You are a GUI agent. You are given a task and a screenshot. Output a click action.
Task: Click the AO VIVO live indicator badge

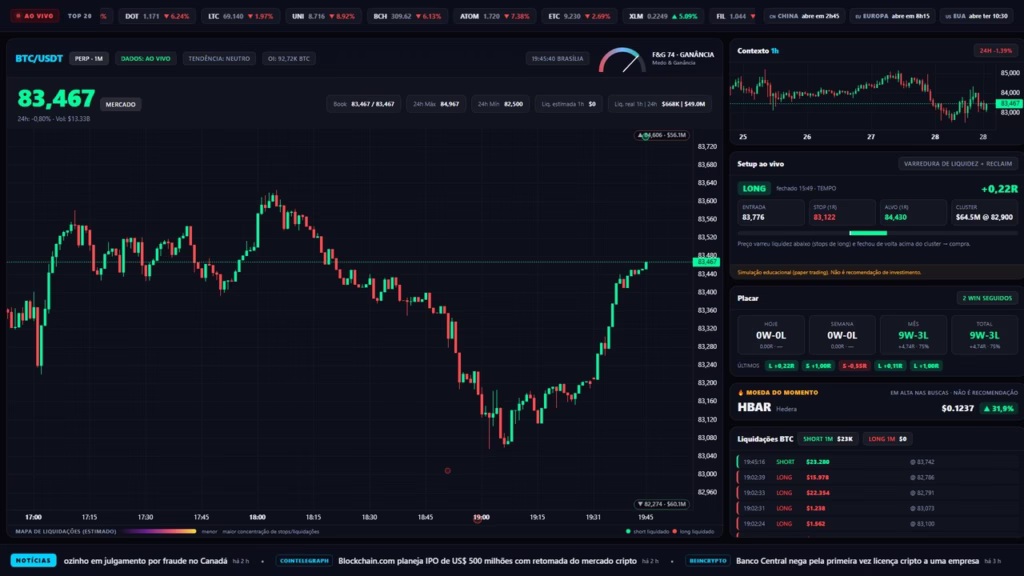point(35,16)
